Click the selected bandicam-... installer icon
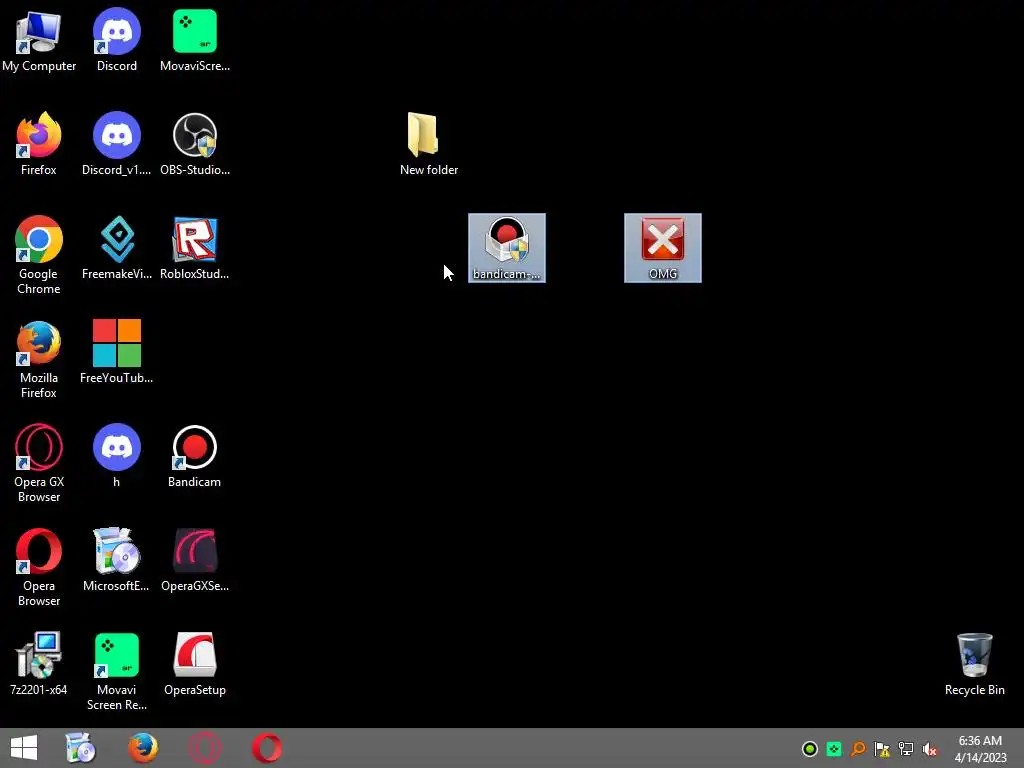This screenshot has height=768, width=1024. 507,248
